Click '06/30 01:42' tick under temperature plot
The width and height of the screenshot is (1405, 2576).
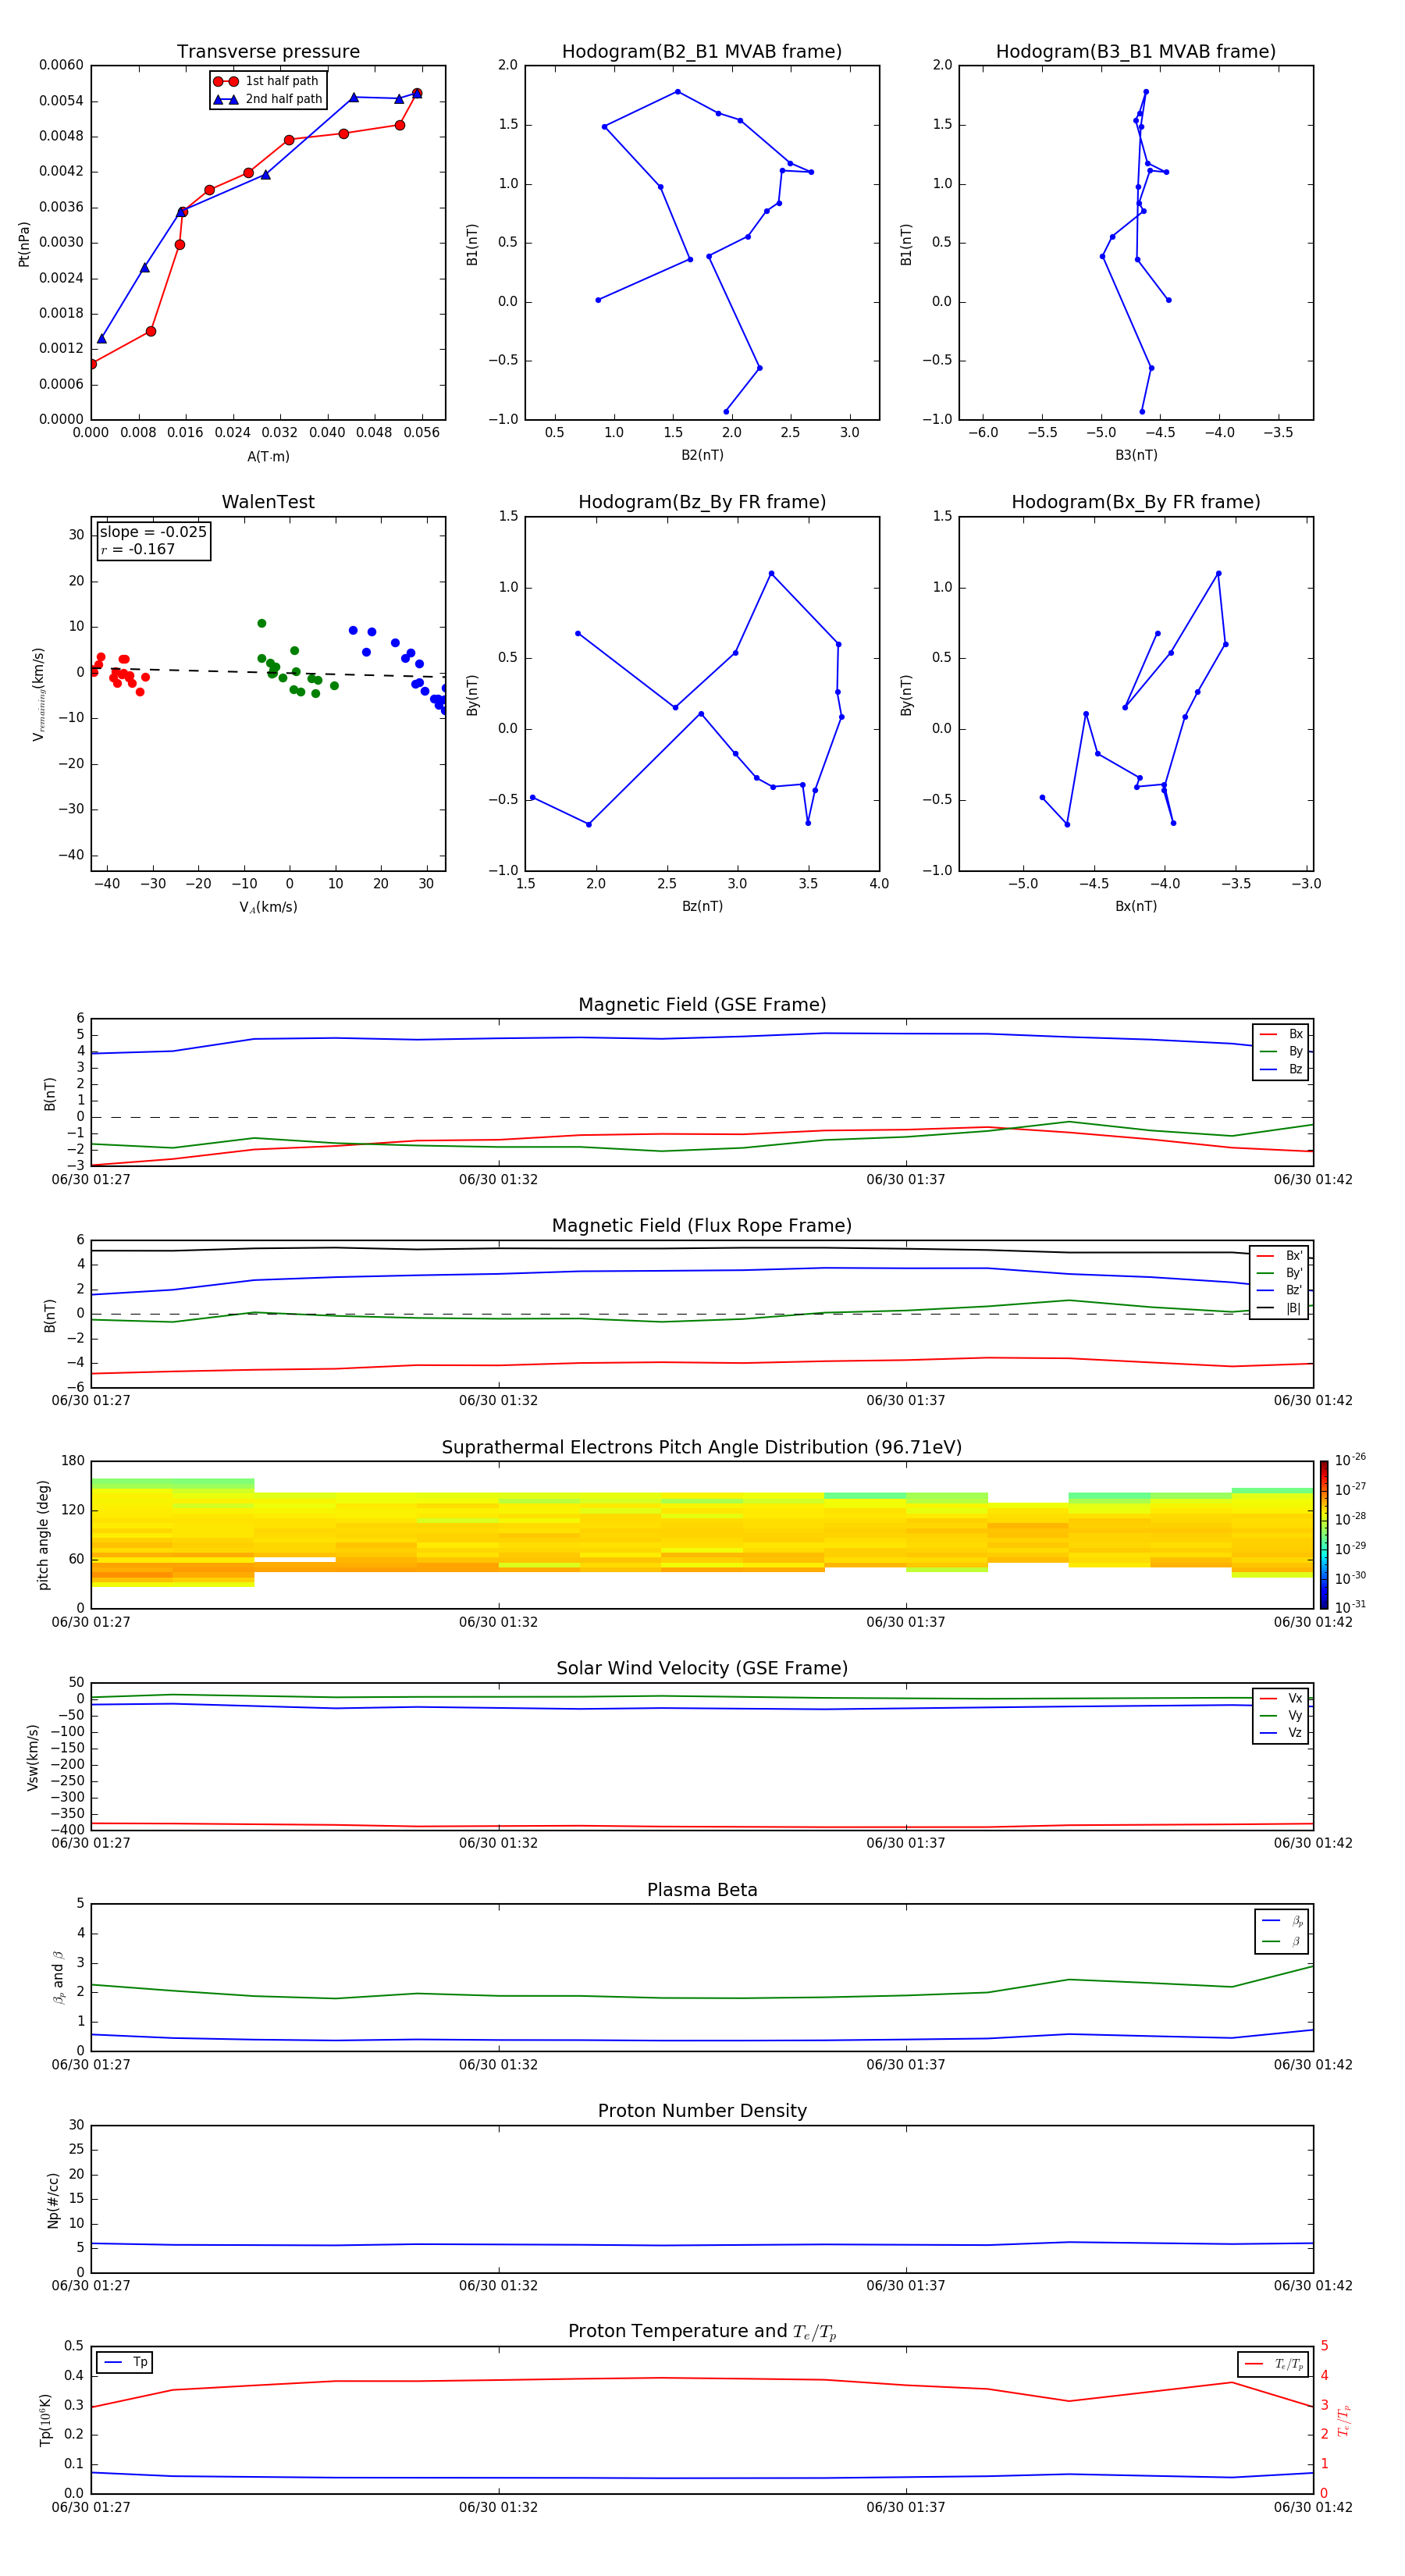coord(1313,2507)
